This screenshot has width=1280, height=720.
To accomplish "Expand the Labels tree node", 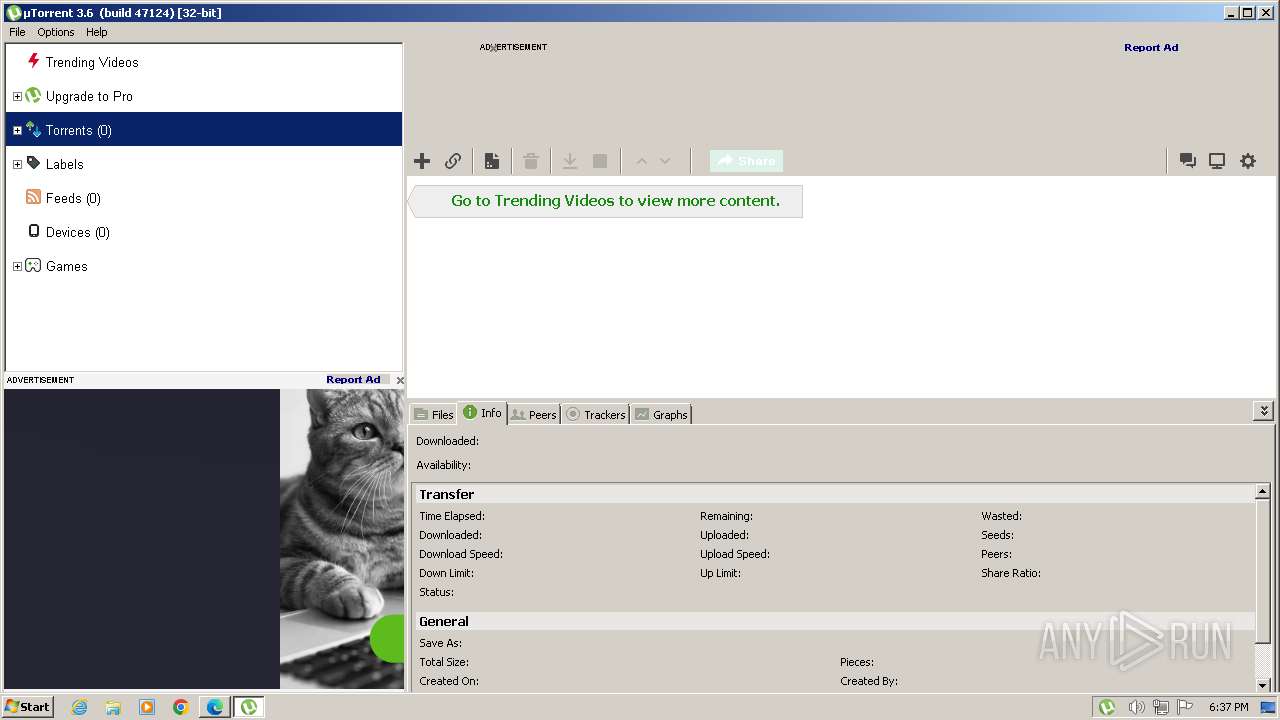I will click(17, 165).
